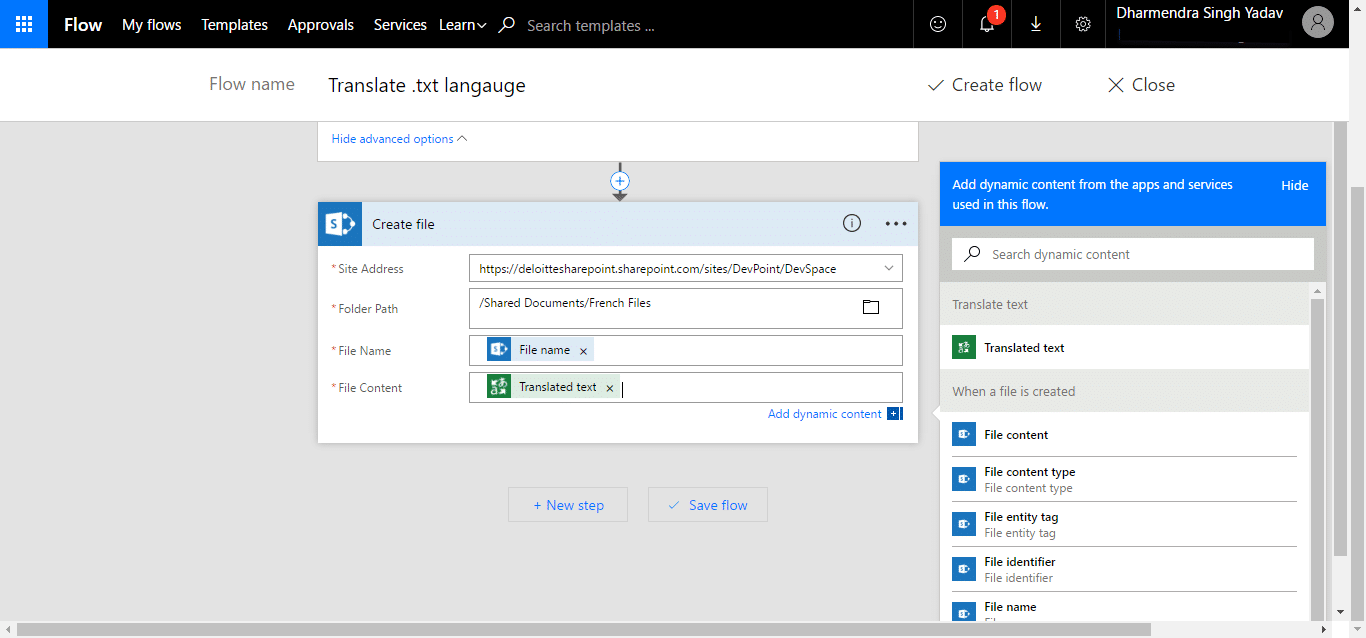
Task: Click the download arrow icon
Action: (x=1036, y=25)
